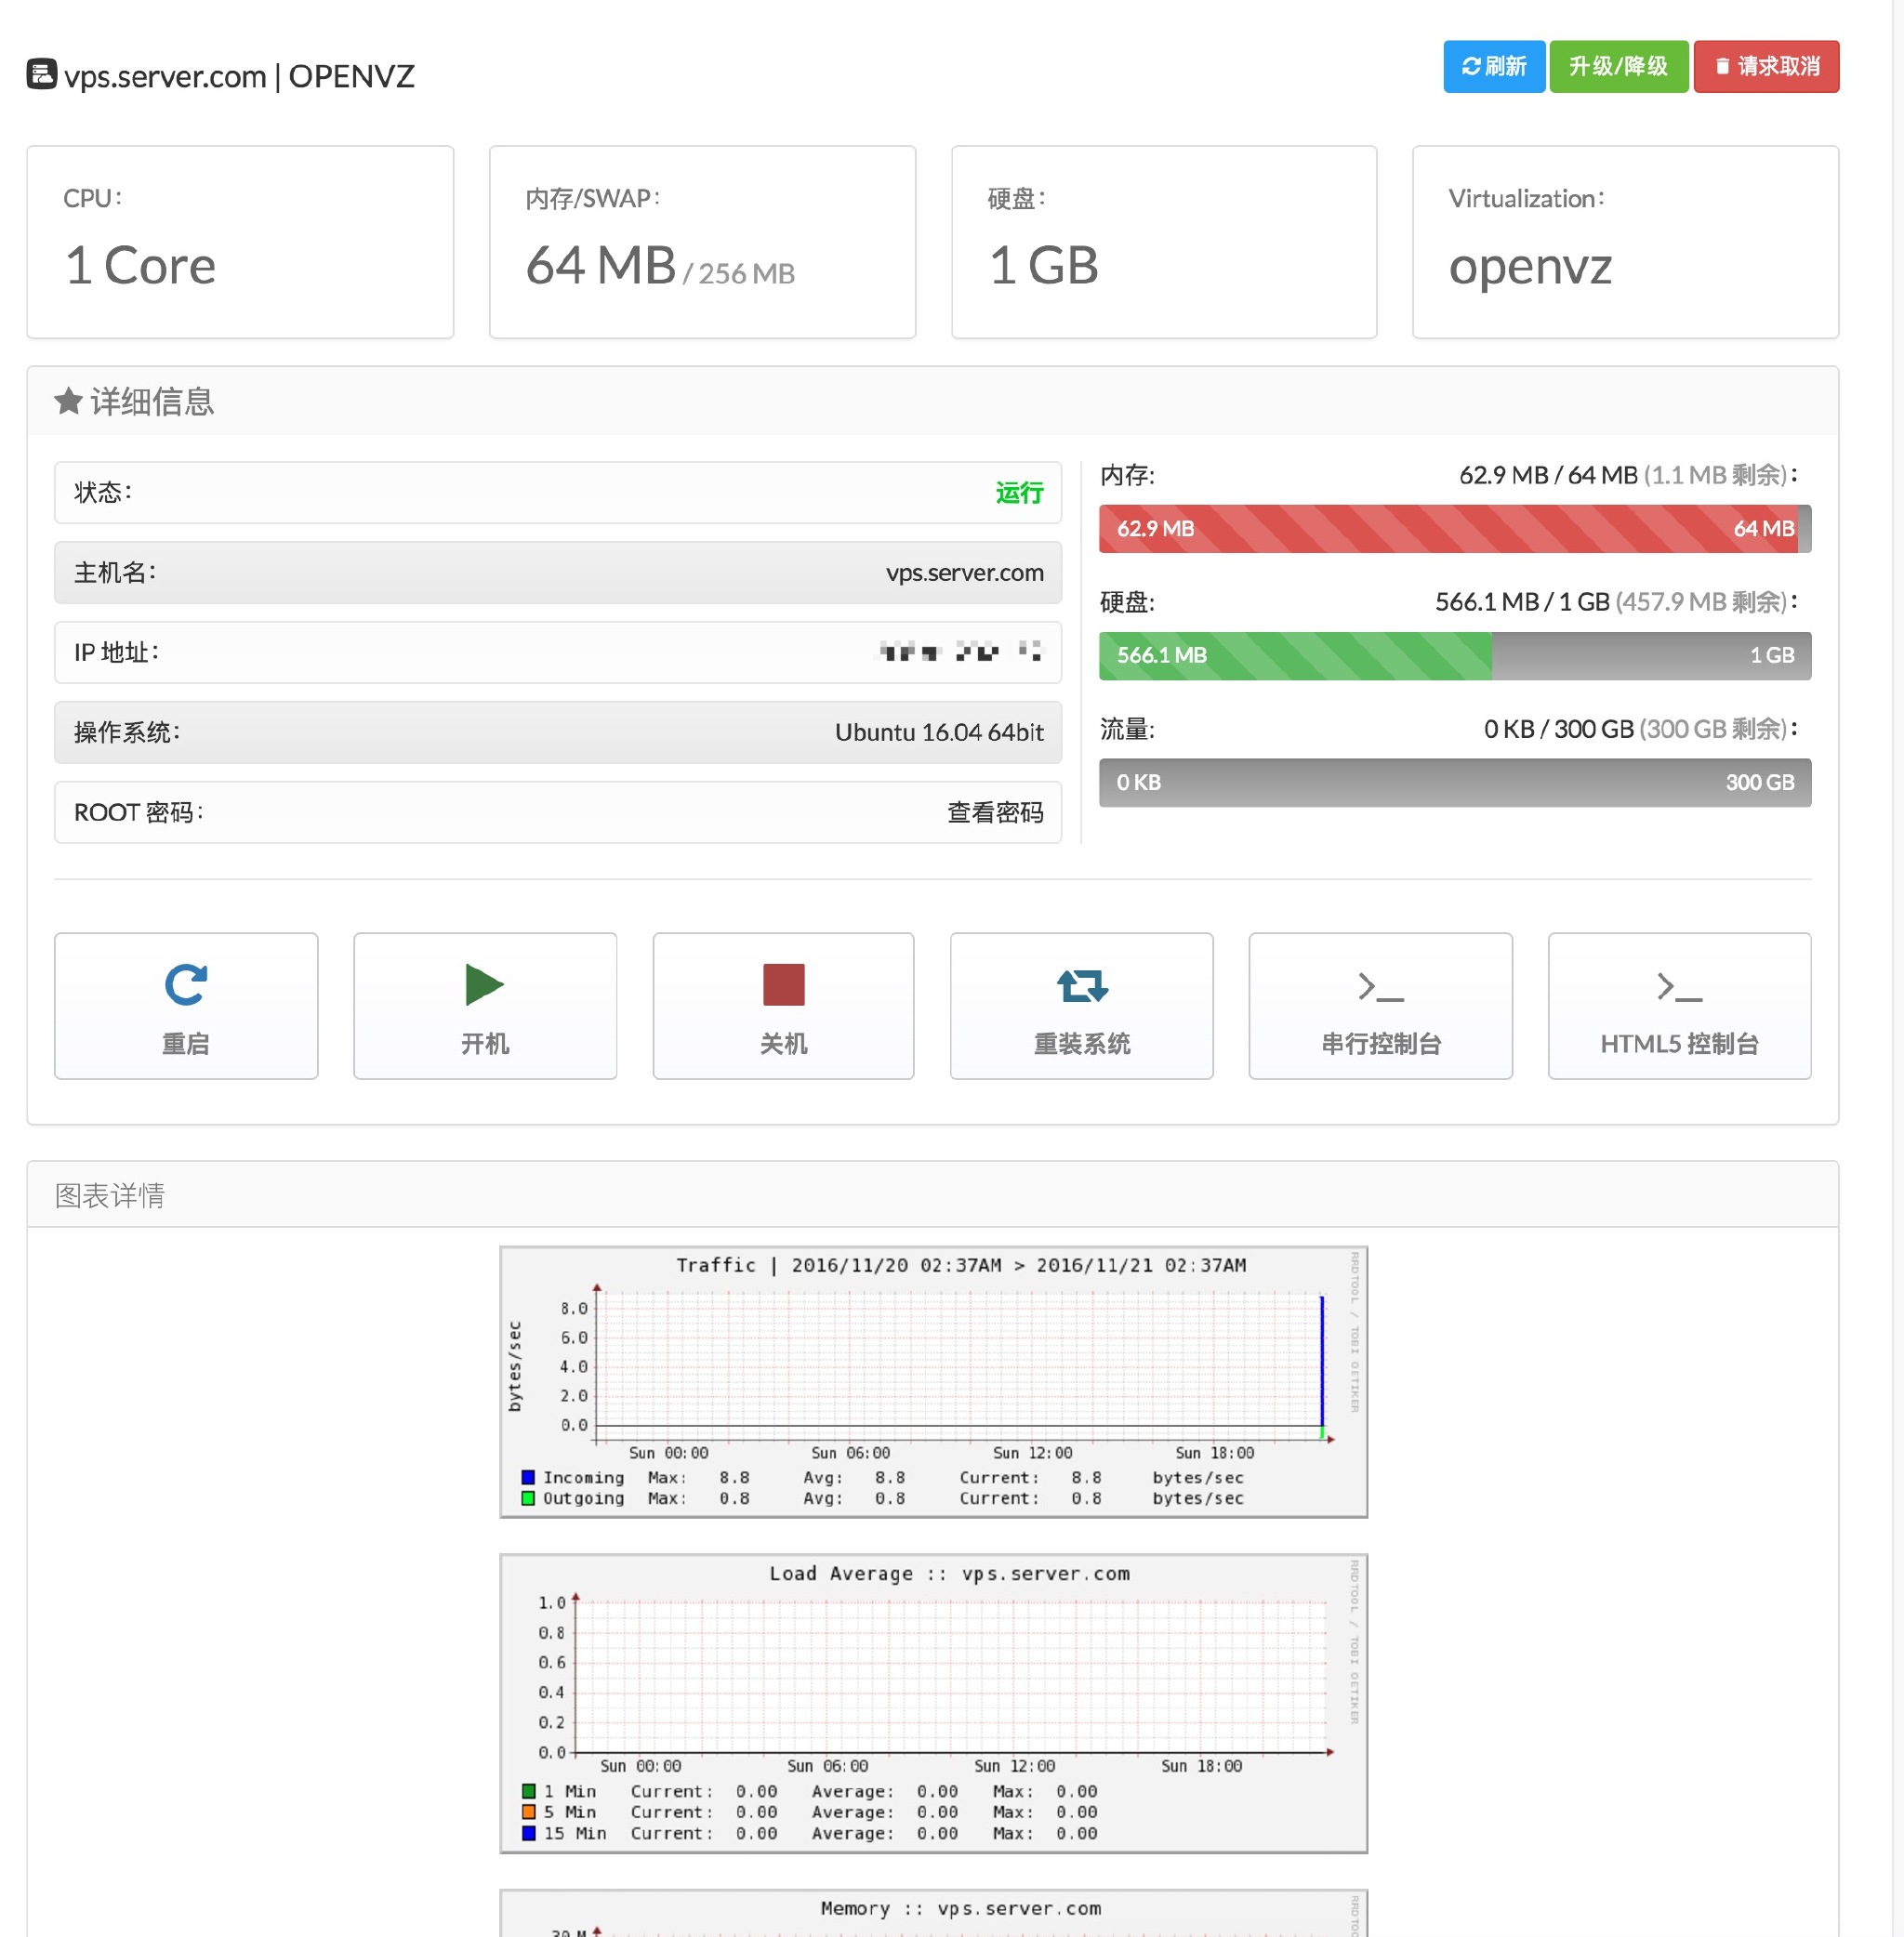Click the 串行控制台 label text
1904x1937 pixels.
[1381, 1043]
